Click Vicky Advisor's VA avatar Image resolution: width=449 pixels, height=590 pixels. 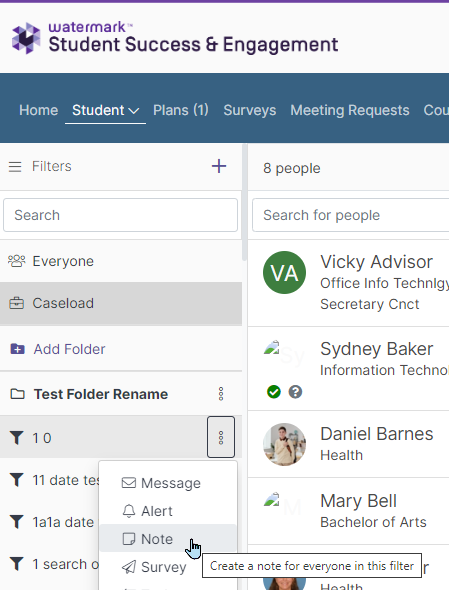284,272
